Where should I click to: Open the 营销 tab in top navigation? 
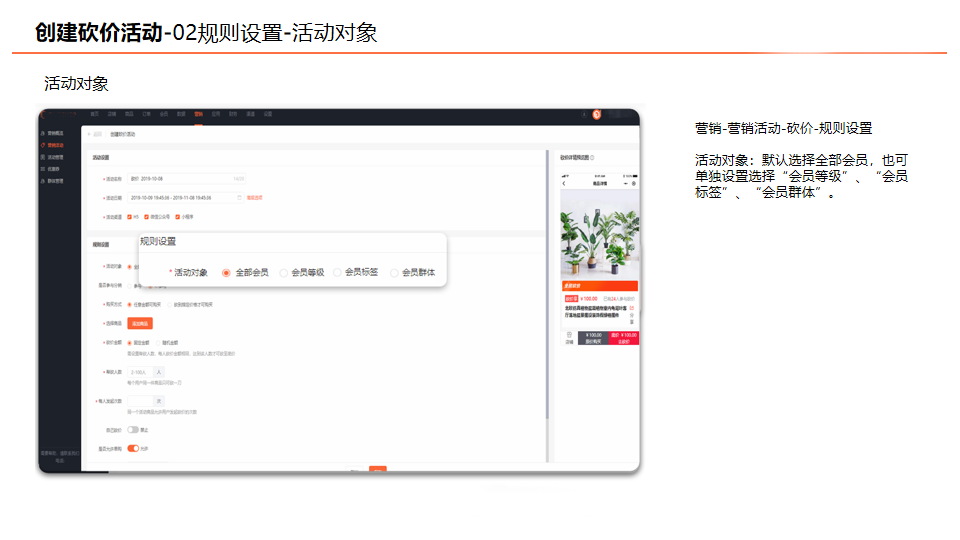(198, 114)
